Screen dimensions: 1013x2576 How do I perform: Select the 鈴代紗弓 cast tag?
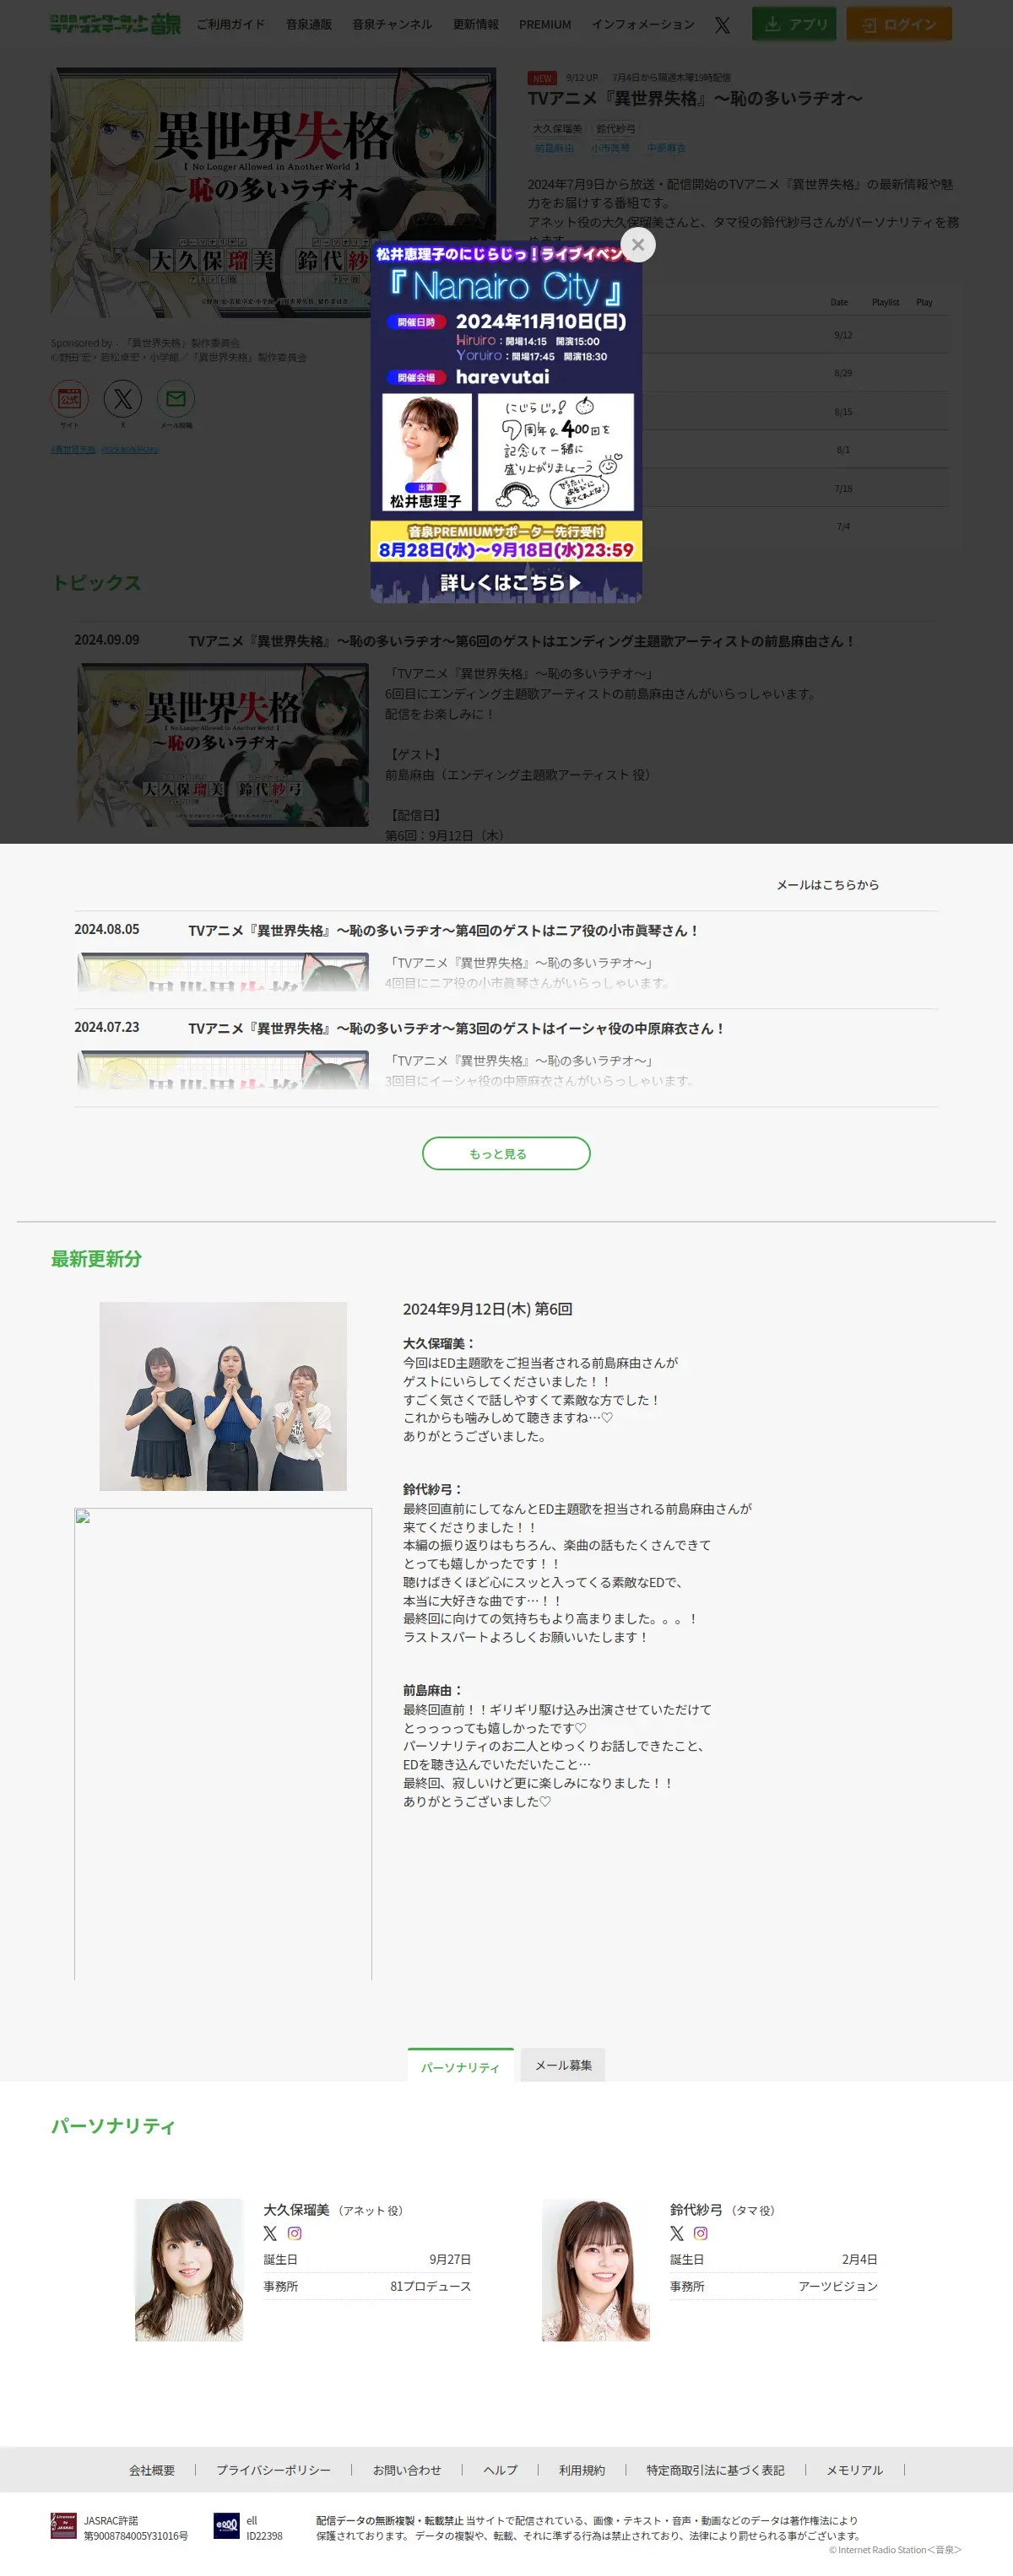click(x=616, y=129)
